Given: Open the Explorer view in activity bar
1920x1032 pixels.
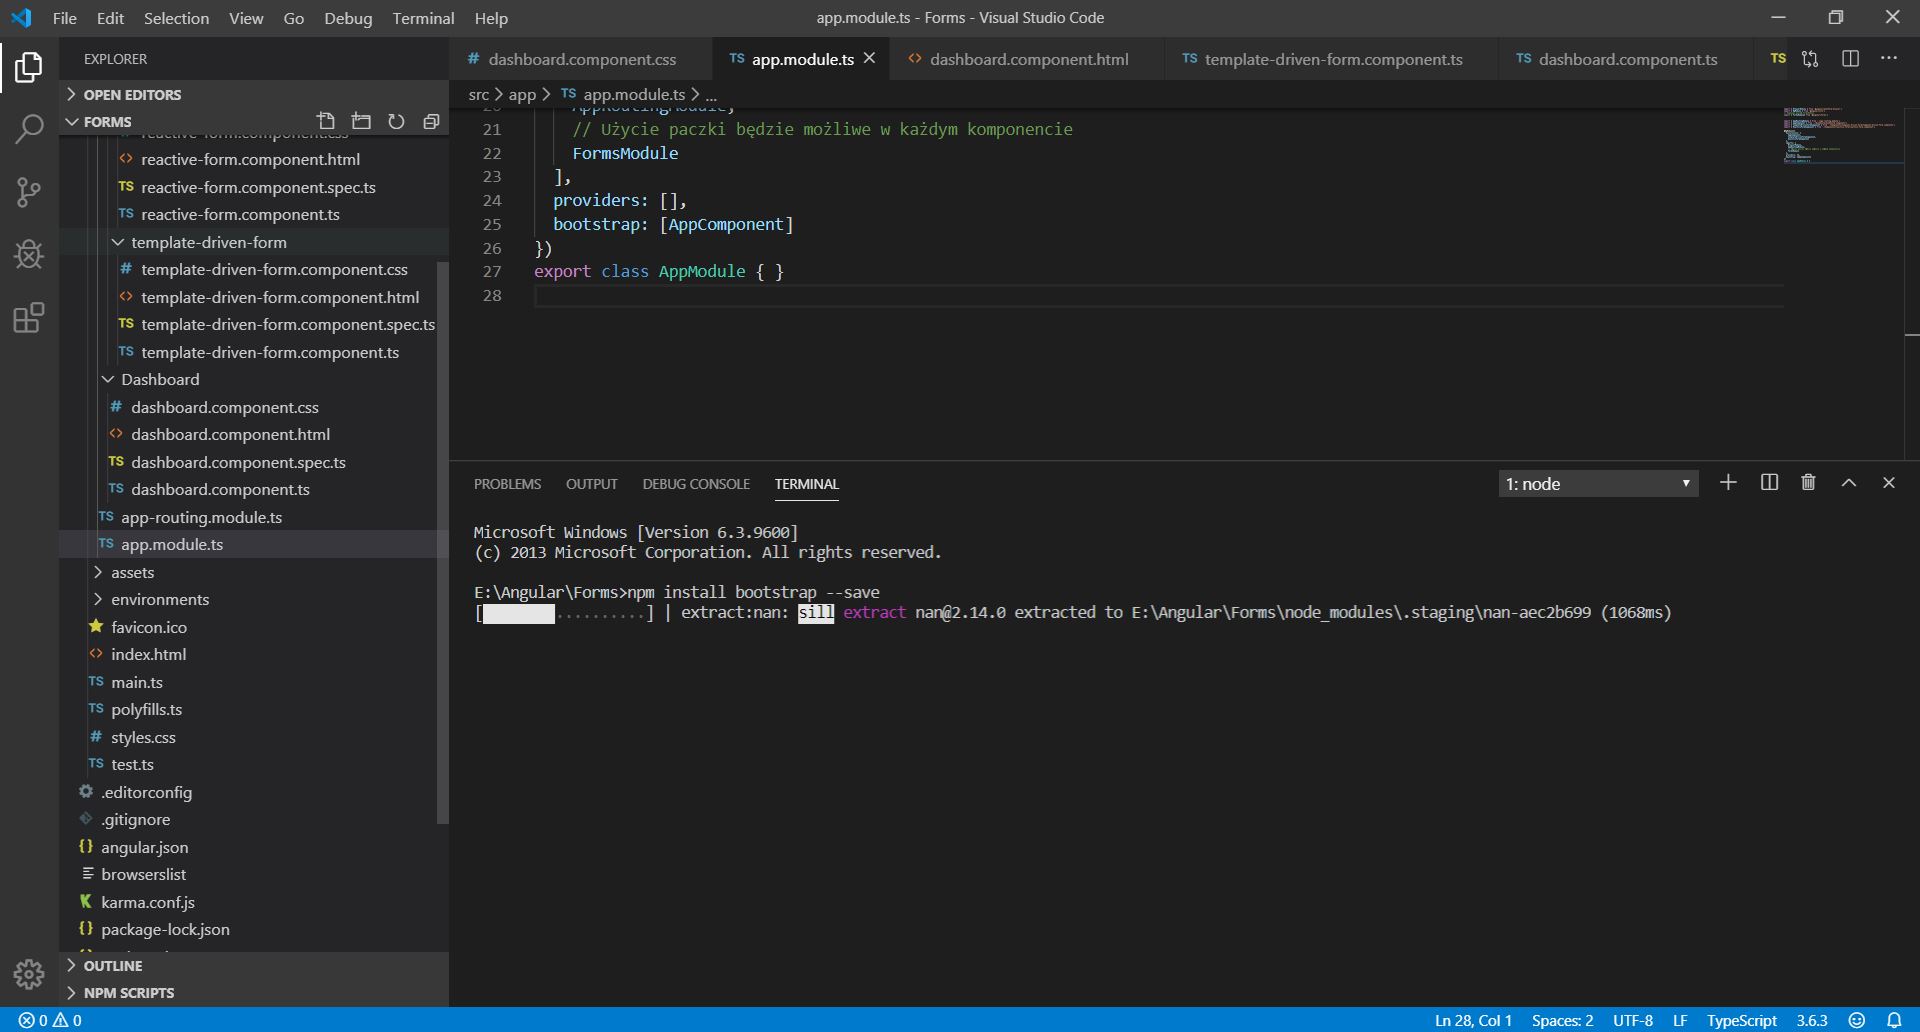Looking at the screenshot, I should coord(29,67).
